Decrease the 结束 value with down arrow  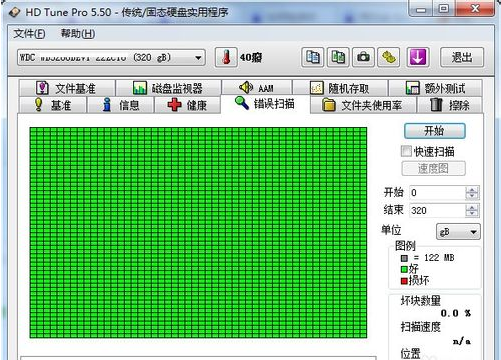(472, 214)
